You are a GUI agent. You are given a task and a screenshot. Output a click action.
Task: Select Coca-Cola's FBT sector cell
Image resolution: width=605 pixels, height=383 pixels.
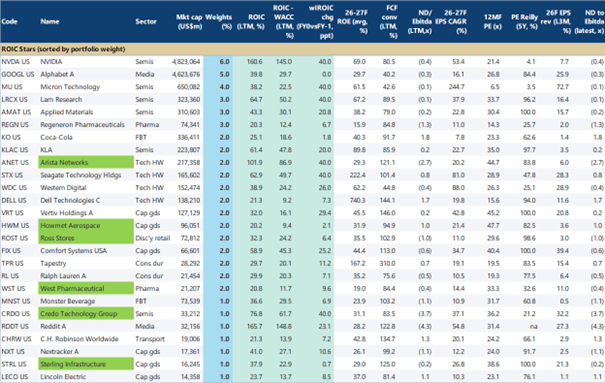point(141,137)
